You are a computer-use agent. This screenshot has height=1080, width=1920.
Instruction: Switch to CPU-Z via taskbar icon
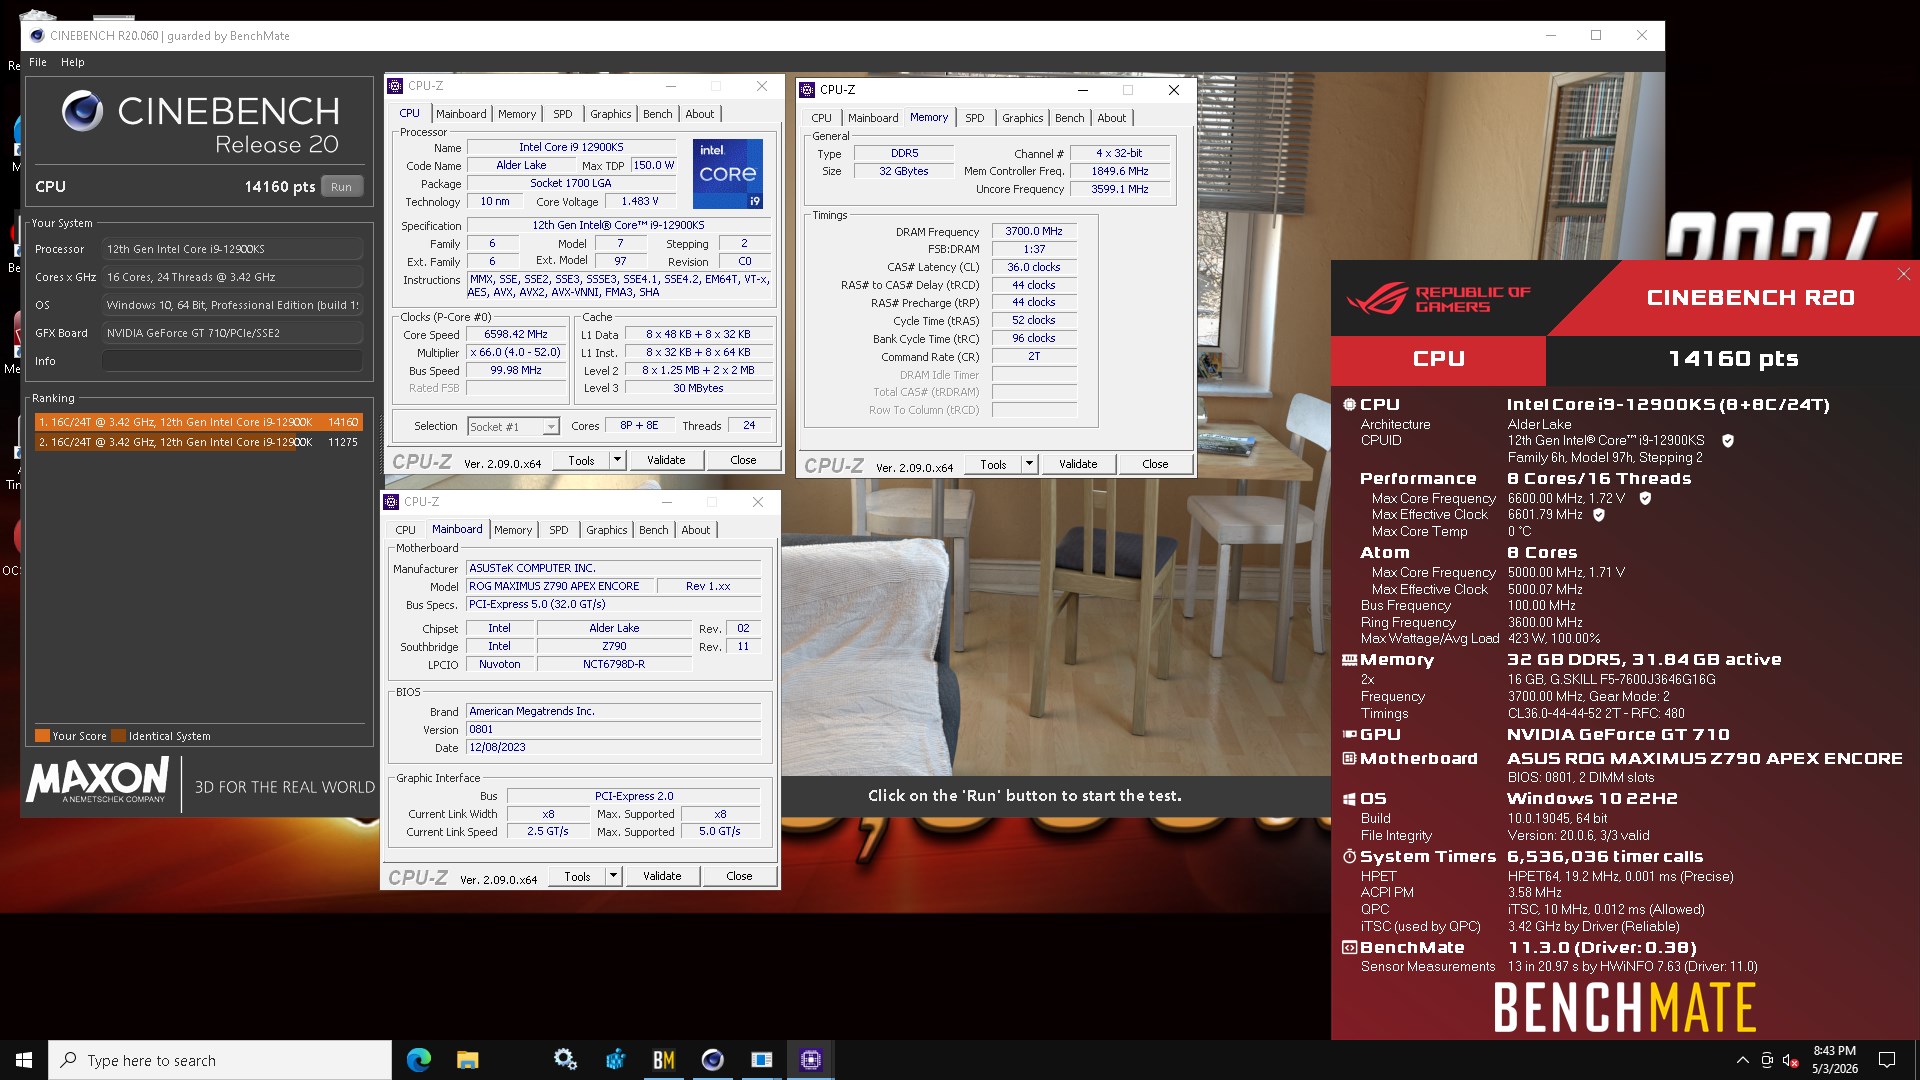click(x=810, y=1060)
